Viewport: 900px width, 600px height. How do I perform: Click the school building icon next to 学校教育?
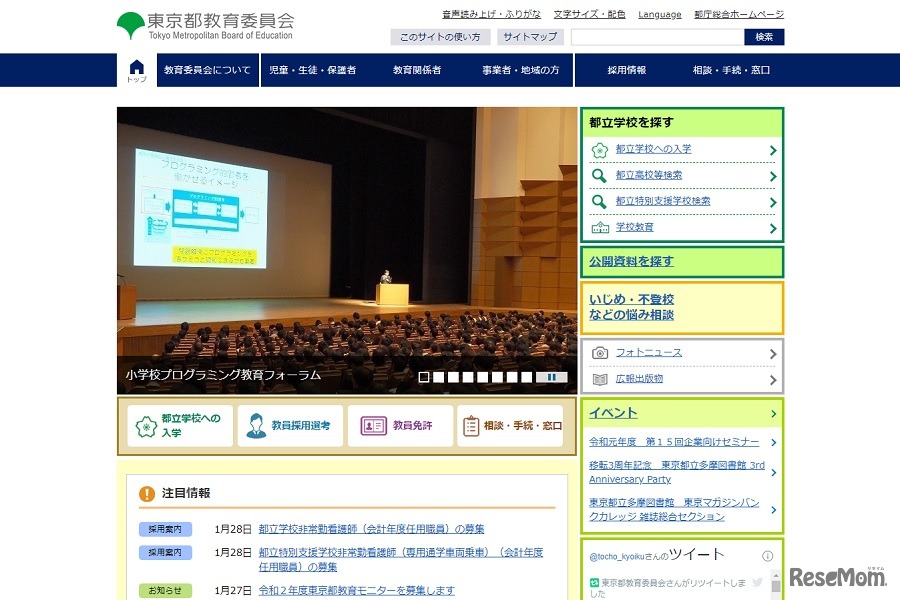[601, 227]
